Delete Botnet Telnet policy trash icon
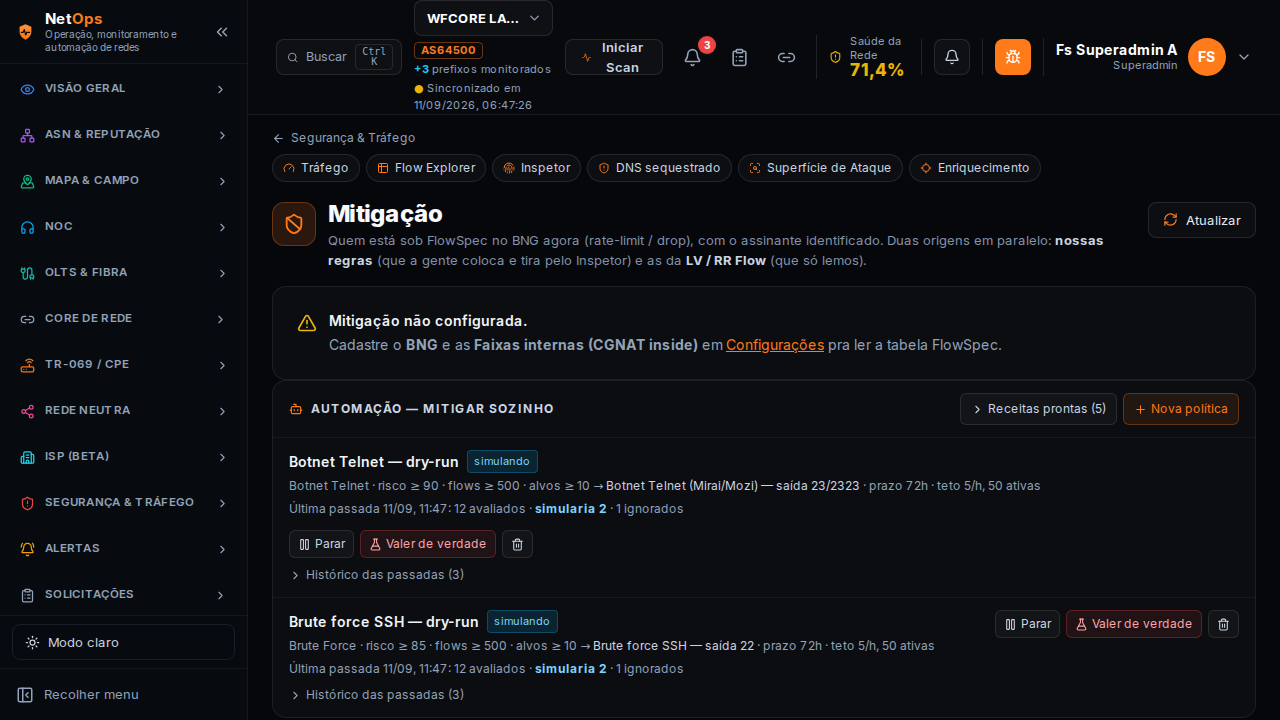This screenshot has height=720, width=1280. pyautogui.click(x=517, y=544)
